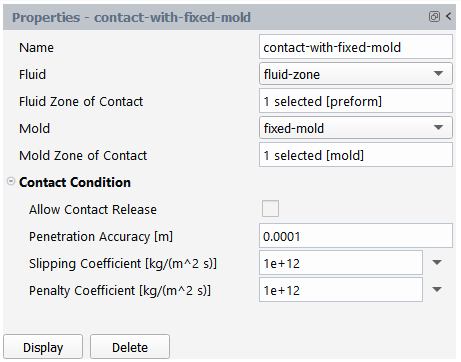Click the Allow Contact Release label
Screen dimensions: 461x362
(93, 209)
